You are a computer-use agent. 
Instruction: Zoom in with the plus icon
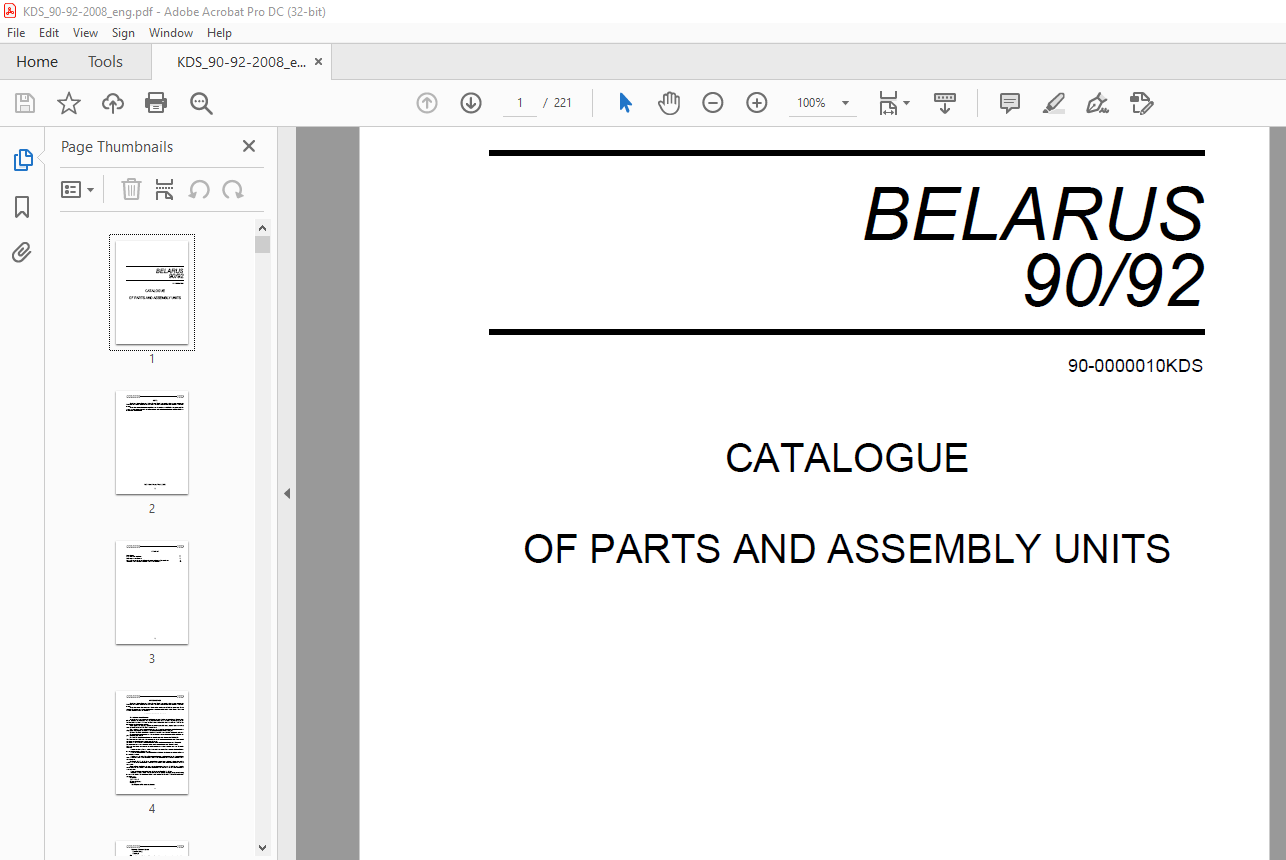[x=757, y=103]
